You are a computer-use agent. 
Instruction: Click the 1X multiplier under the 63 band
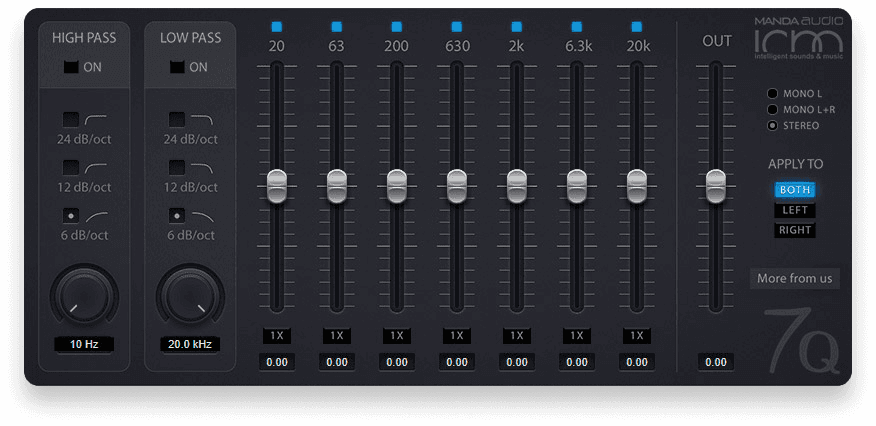coord(337,336)
